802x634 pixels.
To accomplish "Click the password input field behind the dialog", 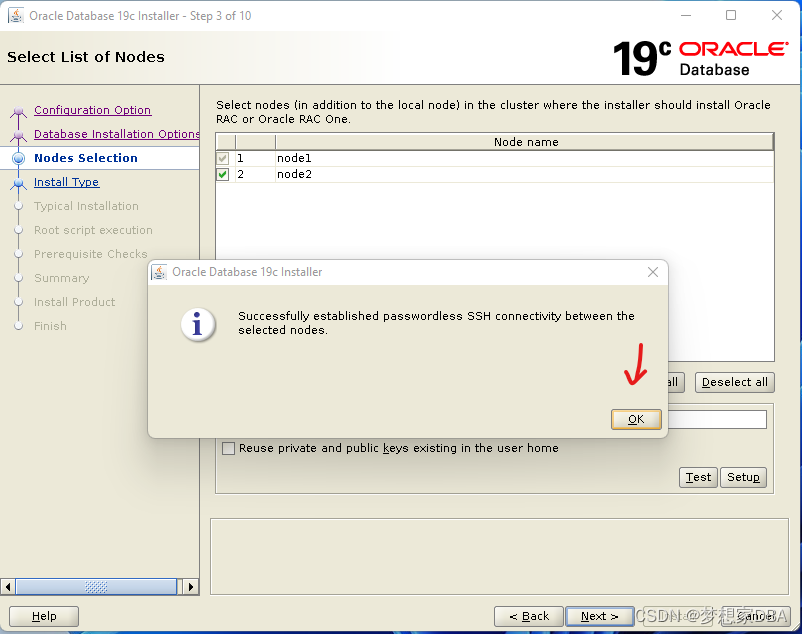I will pyautogui.click(x=717, y=420).
